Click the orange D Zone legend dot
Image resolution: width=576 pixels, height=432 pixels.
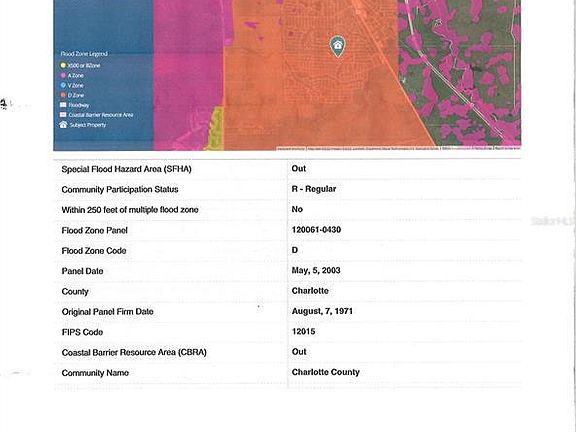[63, 95]
